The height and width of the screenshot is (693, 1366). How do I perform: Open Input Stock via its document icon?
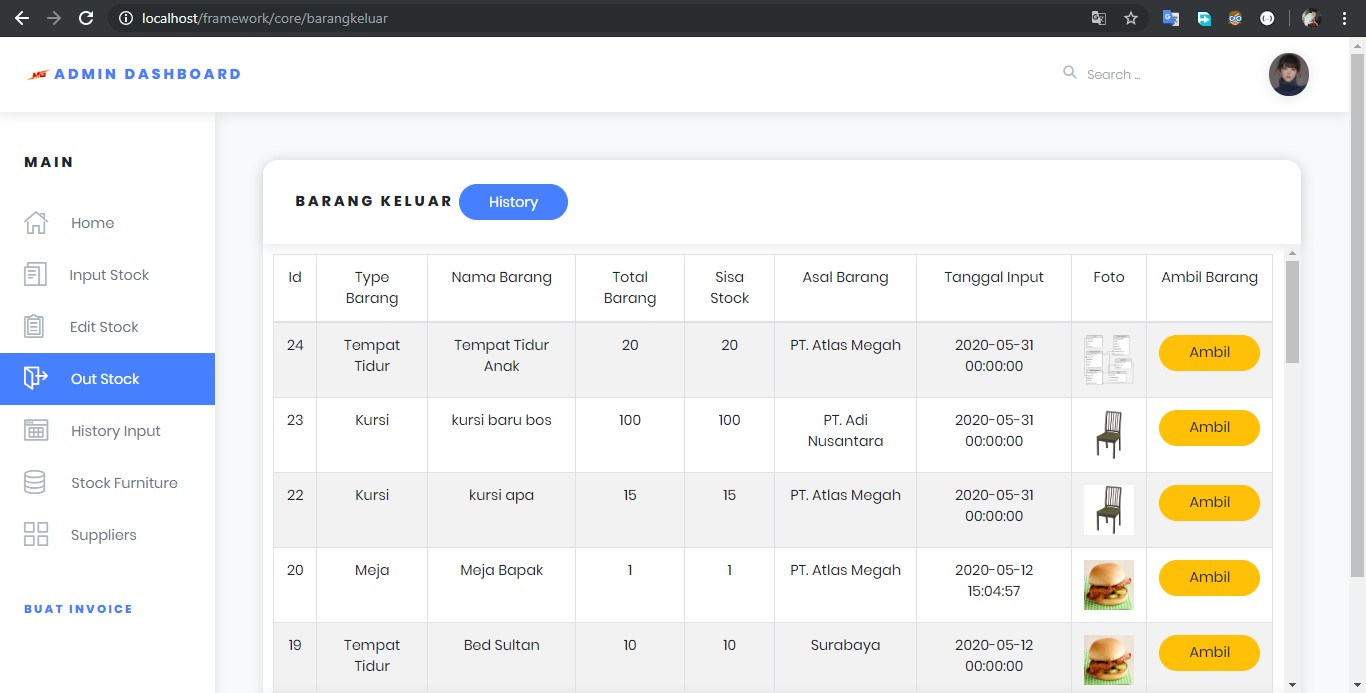pos(36,275)
